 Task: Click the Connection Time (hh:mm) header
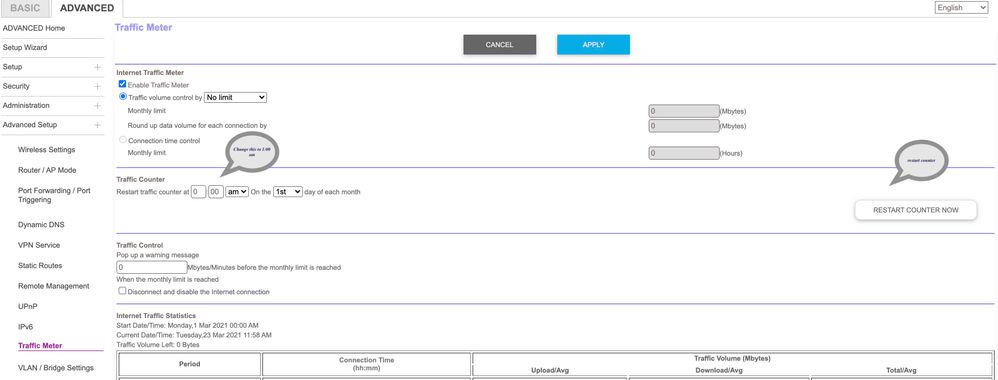(367, 364)
